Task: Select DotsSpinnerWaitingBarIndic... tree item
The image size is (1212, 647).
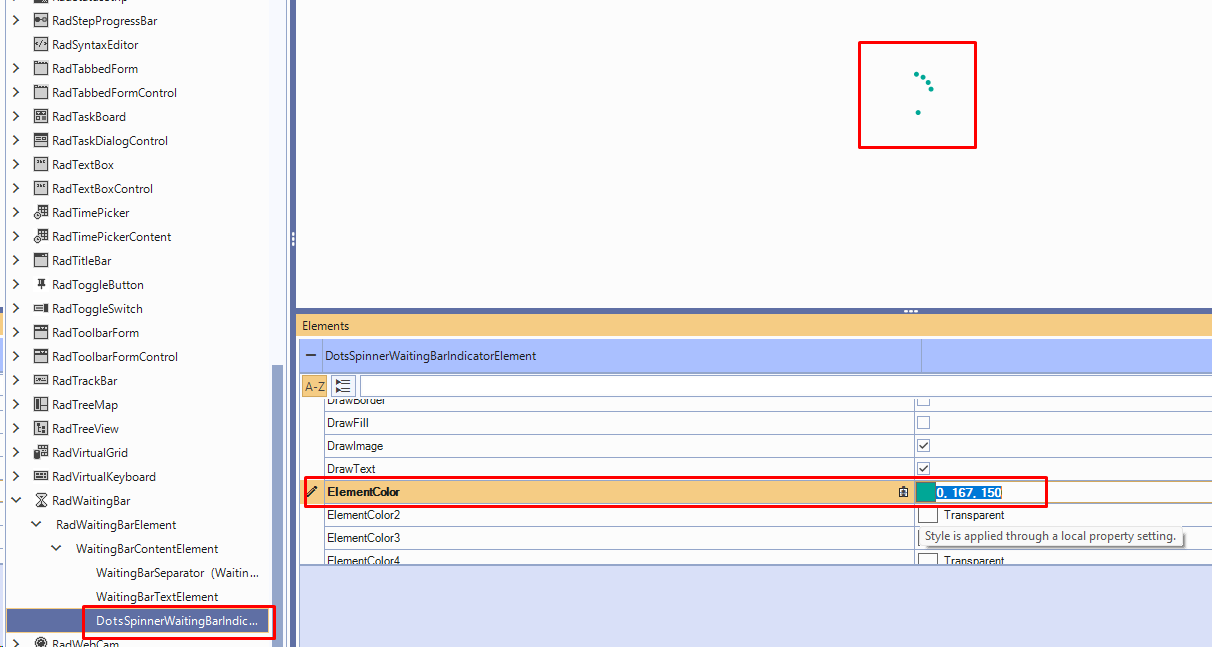Action: [177, 621]
